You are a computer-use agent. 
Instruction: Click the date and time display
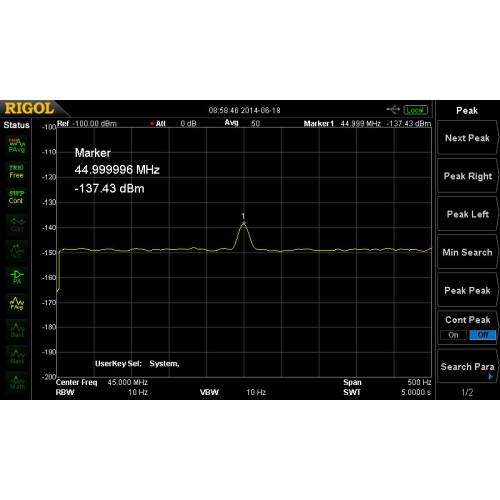[x=244, y=110]
